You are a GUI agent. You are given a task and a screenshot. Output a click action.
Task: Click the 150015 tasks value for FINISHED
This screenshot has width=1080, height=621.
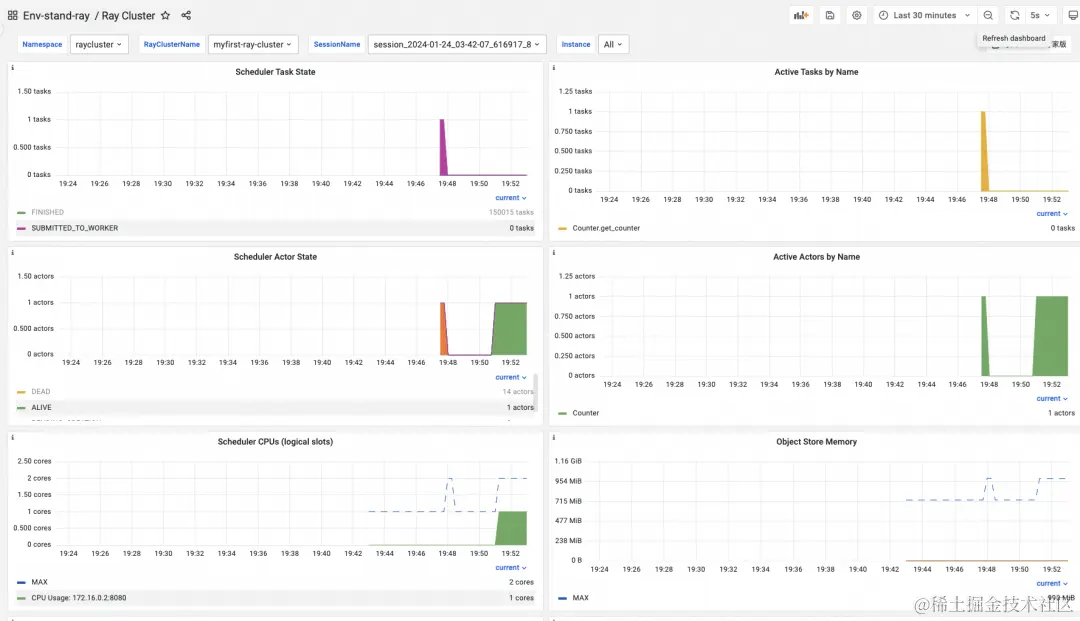click(511, 212)
